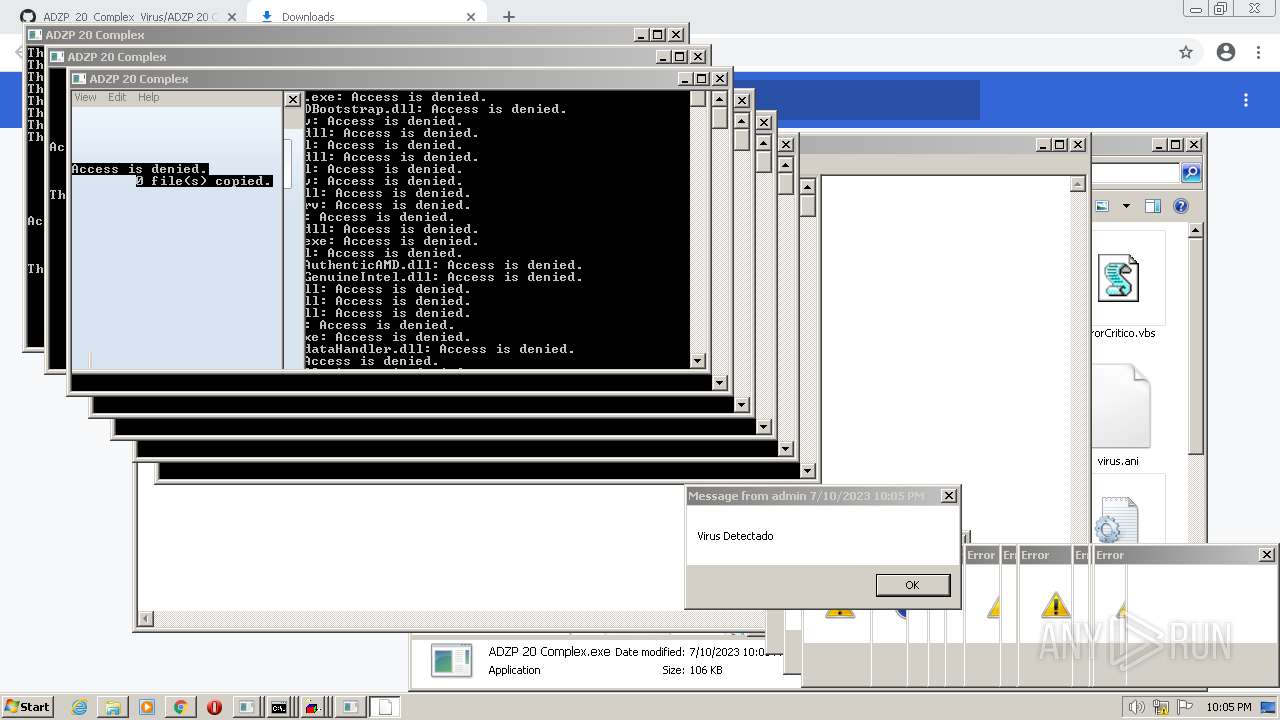Click the backmost ADZP 20 Complex window title icon
Viewport: 1280px width, 720px height.
point(34,35)
